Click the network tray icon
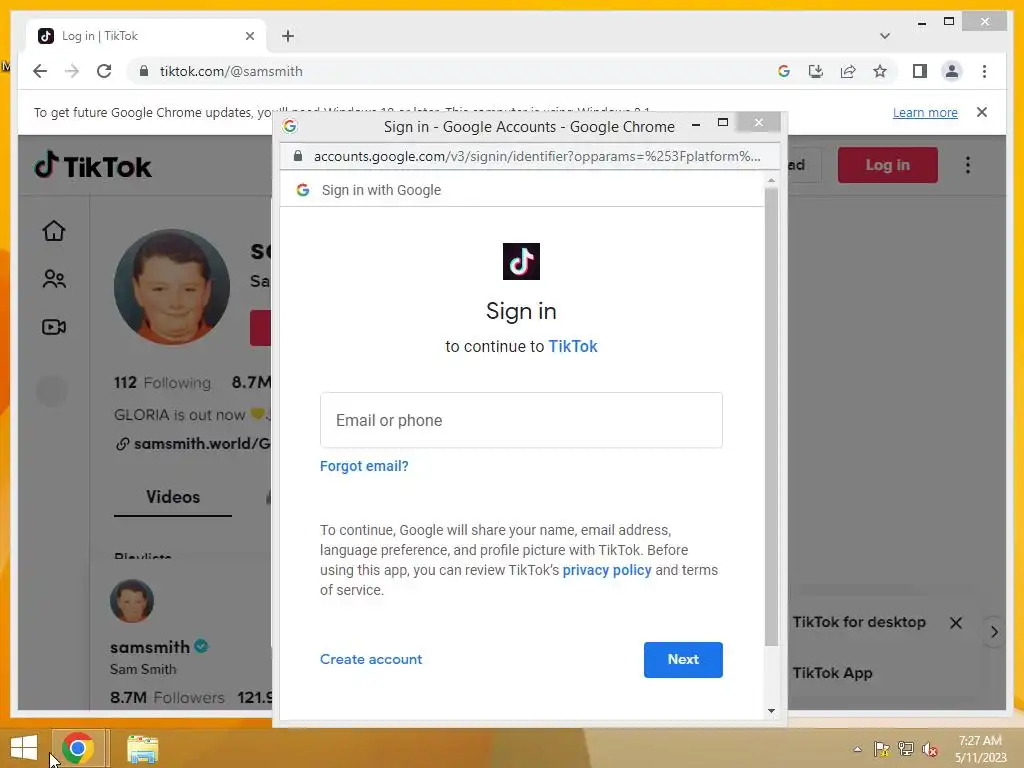The height and width of the screenshot is (768, 1024). click(x=906, y=749)
